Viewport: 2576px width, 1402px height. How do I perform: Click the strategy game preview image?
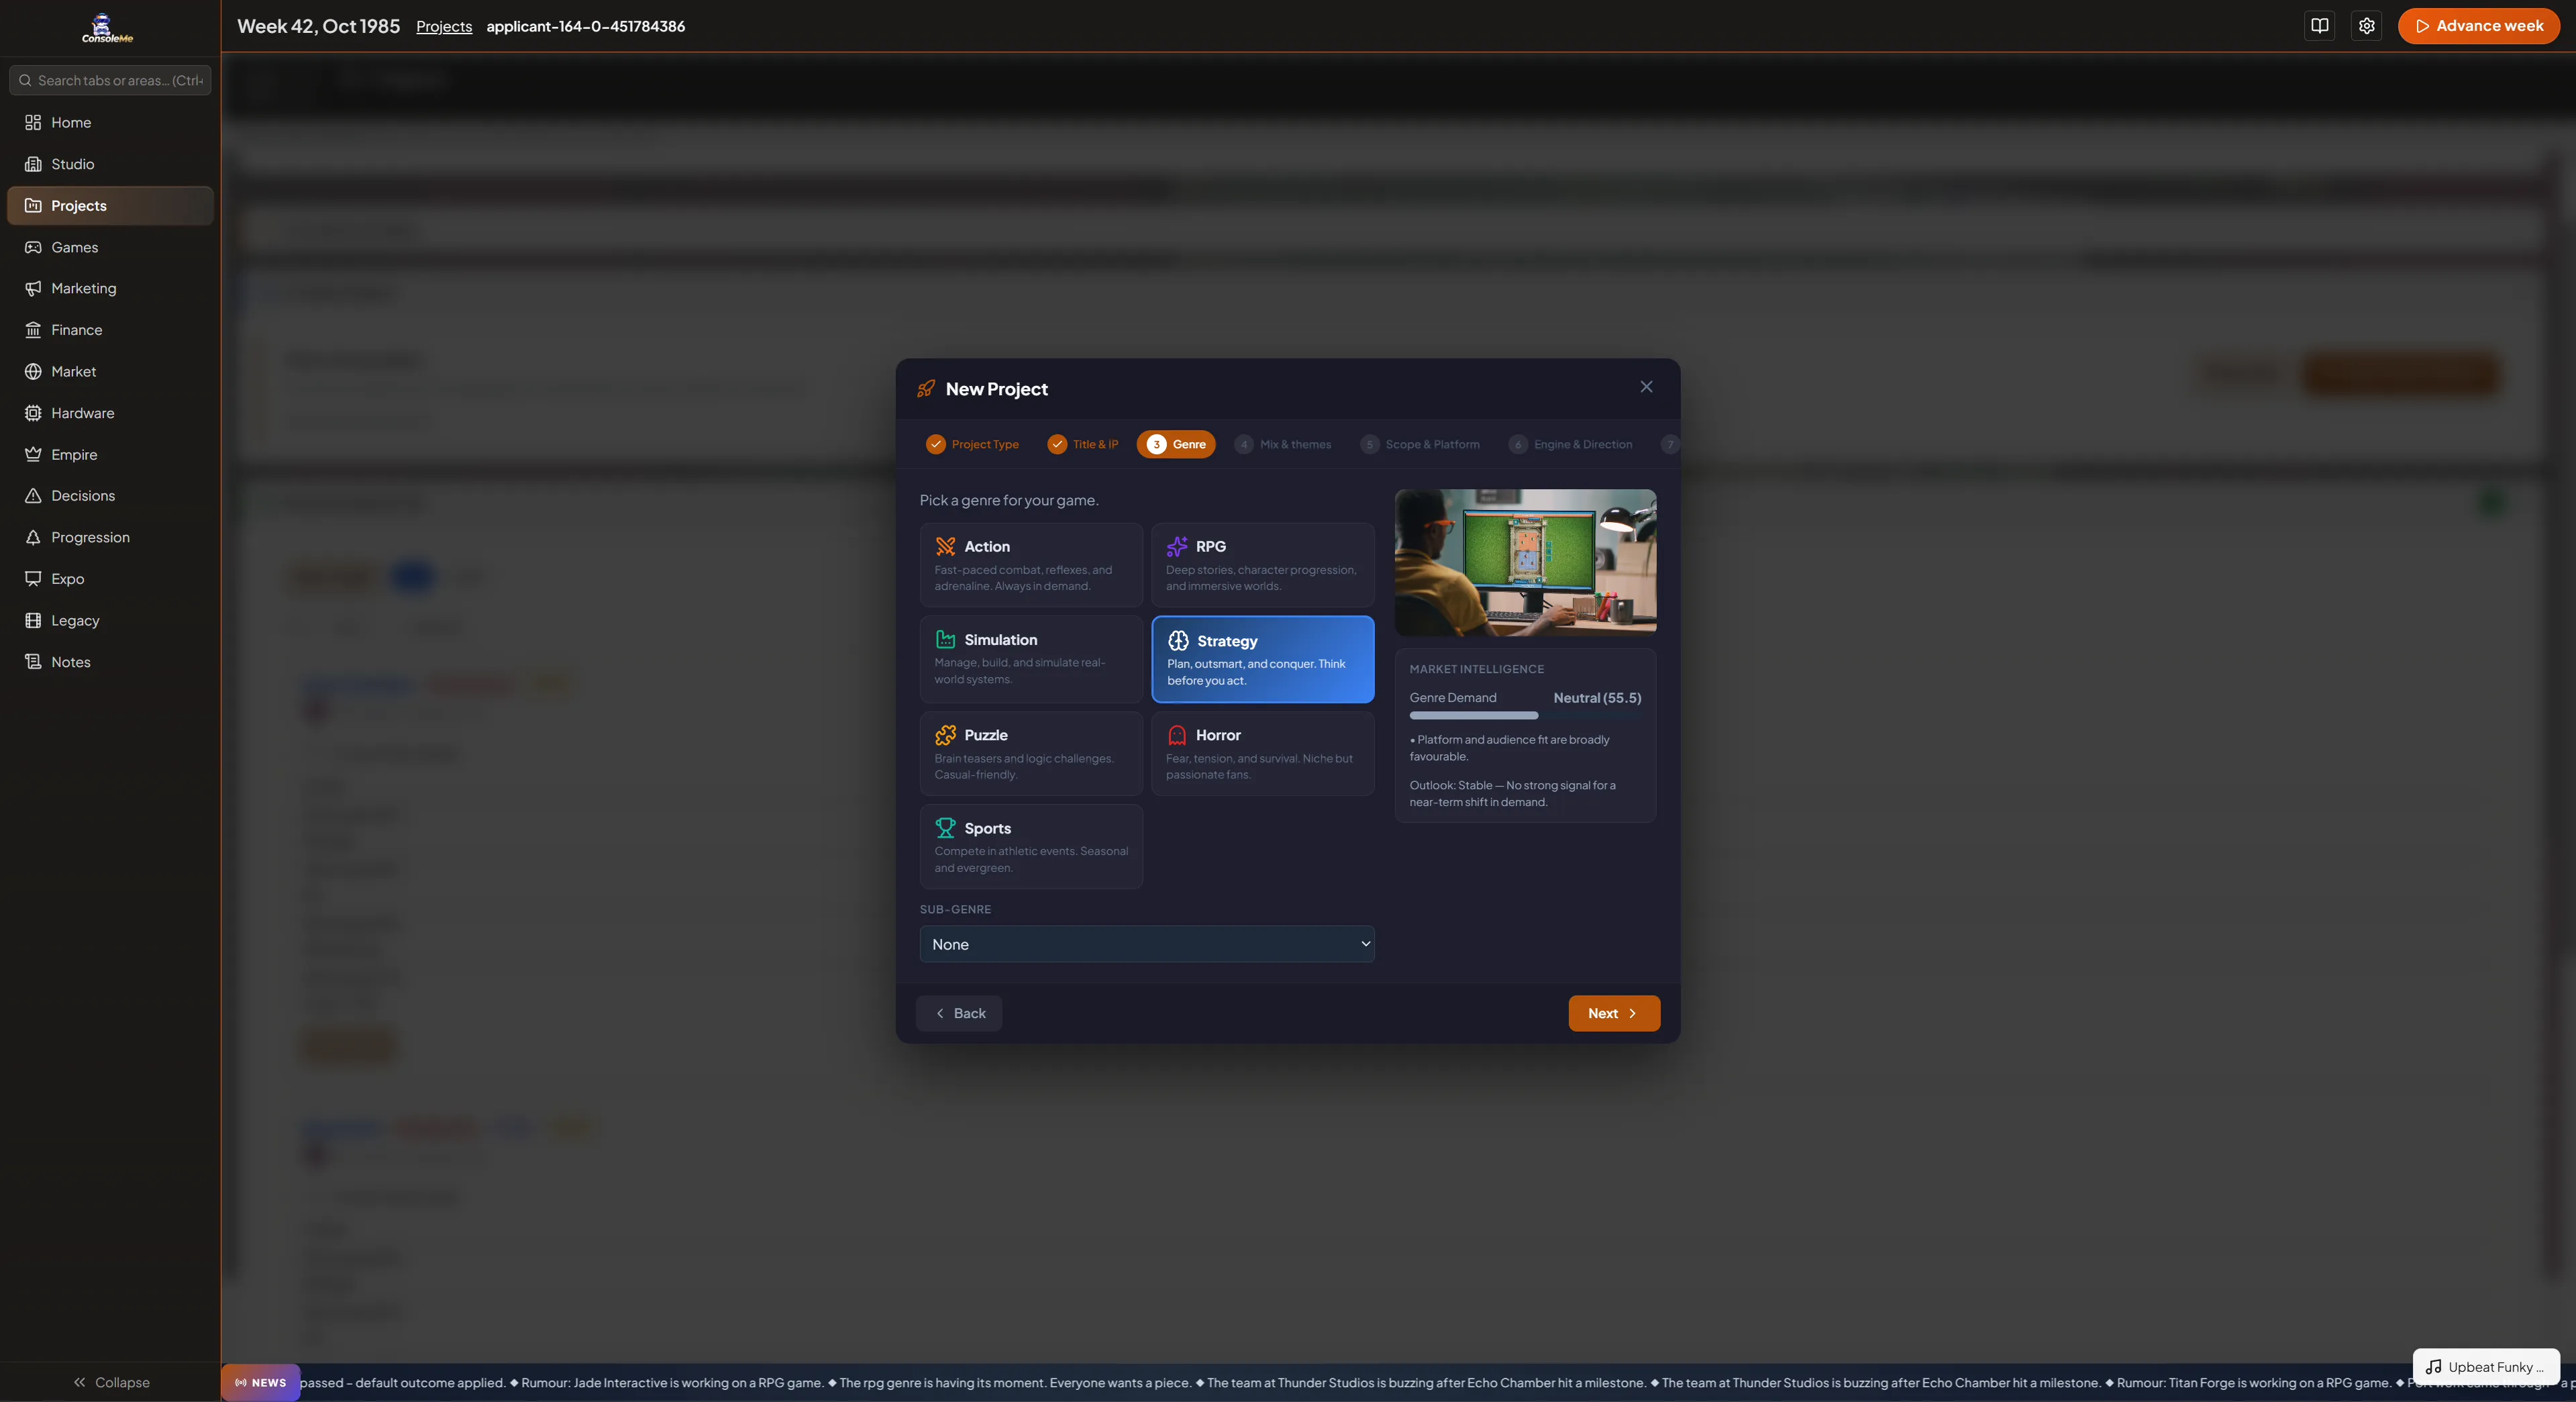pyautogui.click(x=1525, y=562)
